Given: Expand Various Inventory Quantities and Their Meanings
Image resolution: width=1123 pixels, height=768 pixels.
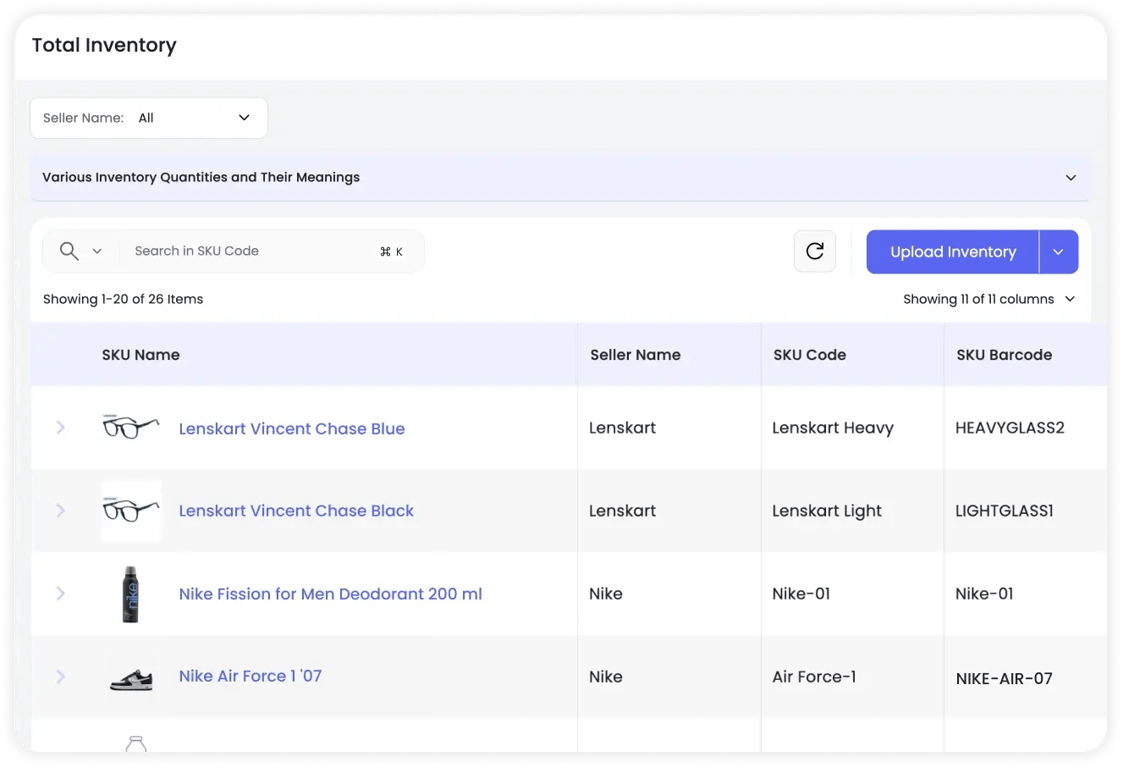Looking at the screenshot, I should (x=560, y=177).
